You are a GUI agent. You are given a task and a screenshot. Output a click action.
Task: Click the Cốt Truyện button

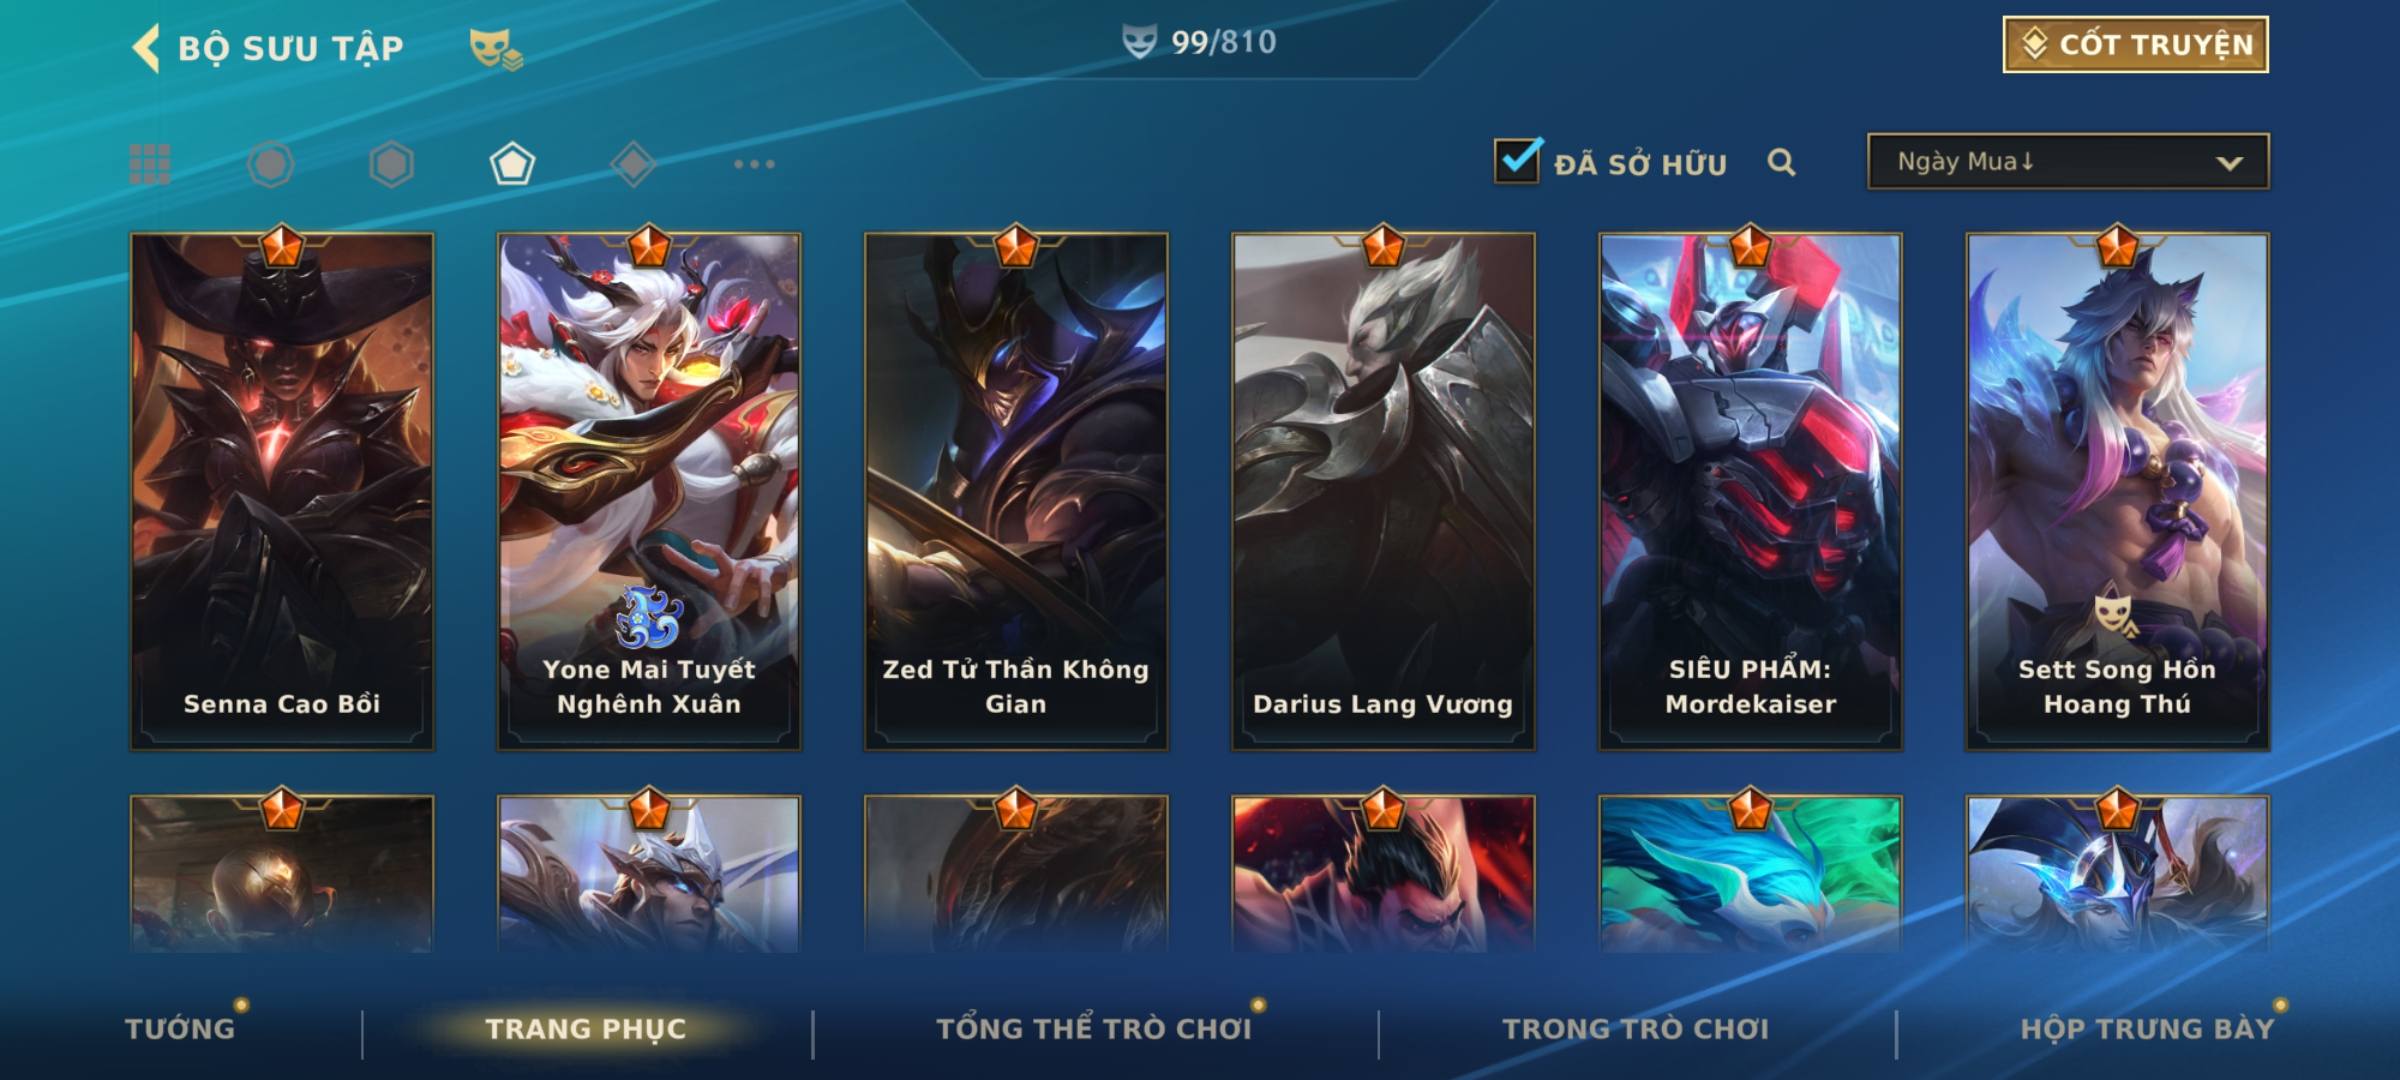click(2135, 44)
